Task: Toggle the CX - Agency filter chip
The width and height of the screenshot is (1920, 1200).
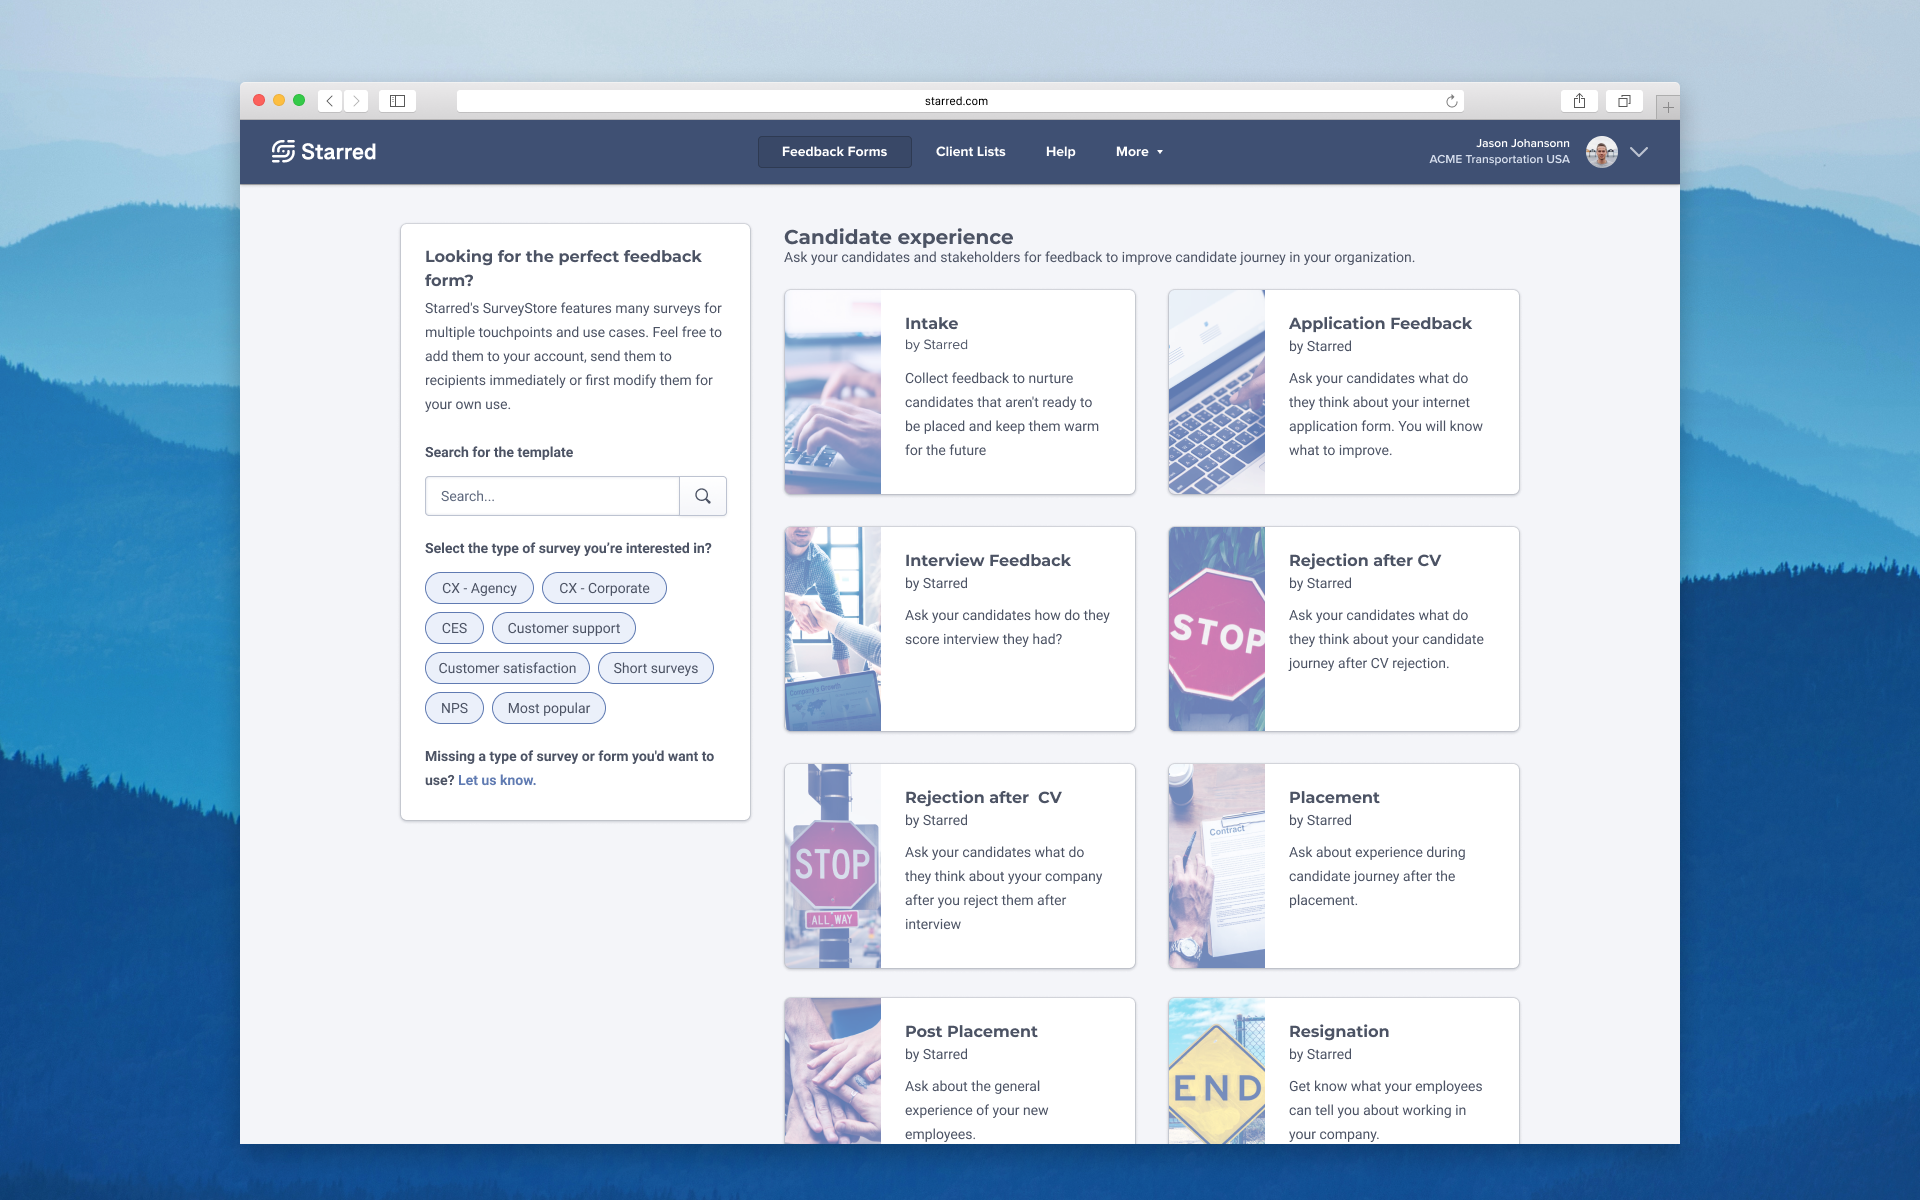Action: [479, 588]
